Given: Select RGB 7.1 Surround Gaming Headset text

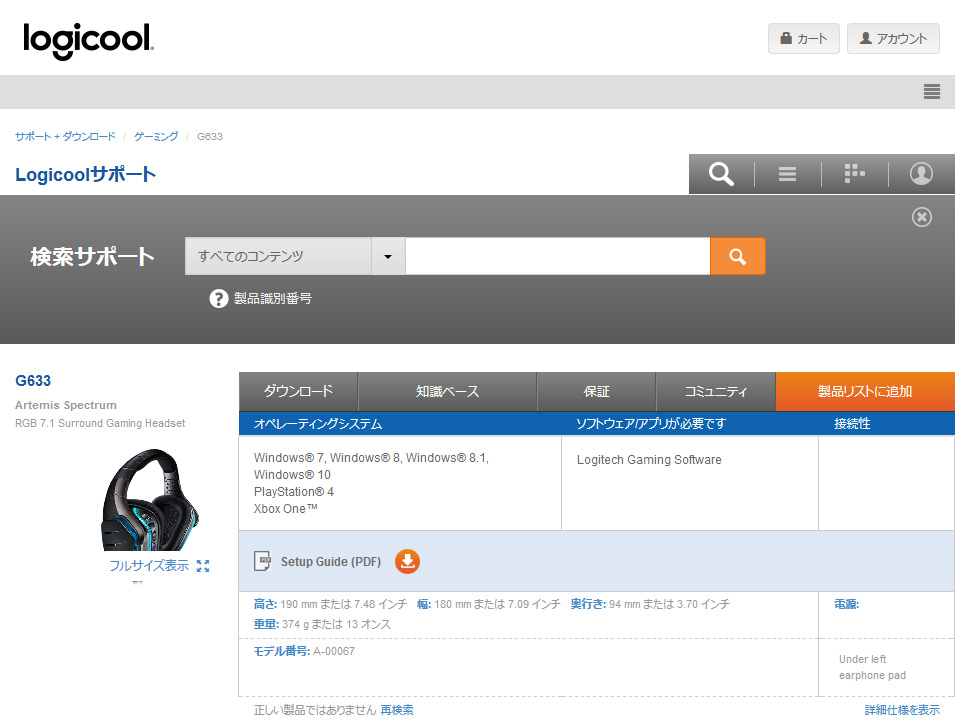Looking at the screenshot, I should click(x=100, y=423).
